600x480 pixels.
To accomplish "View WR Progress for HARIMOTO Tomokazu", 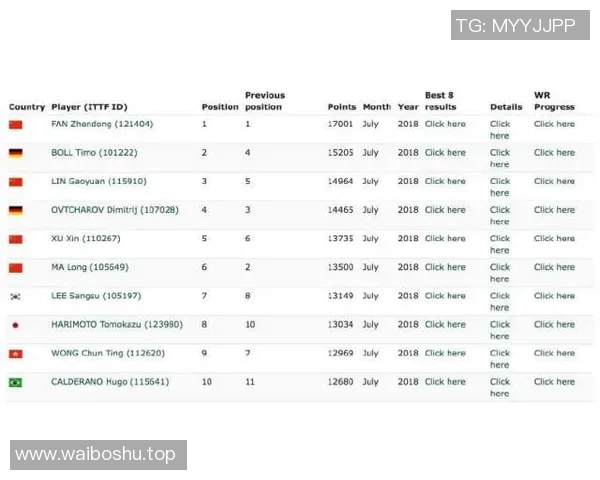I will tap(554, 324).
